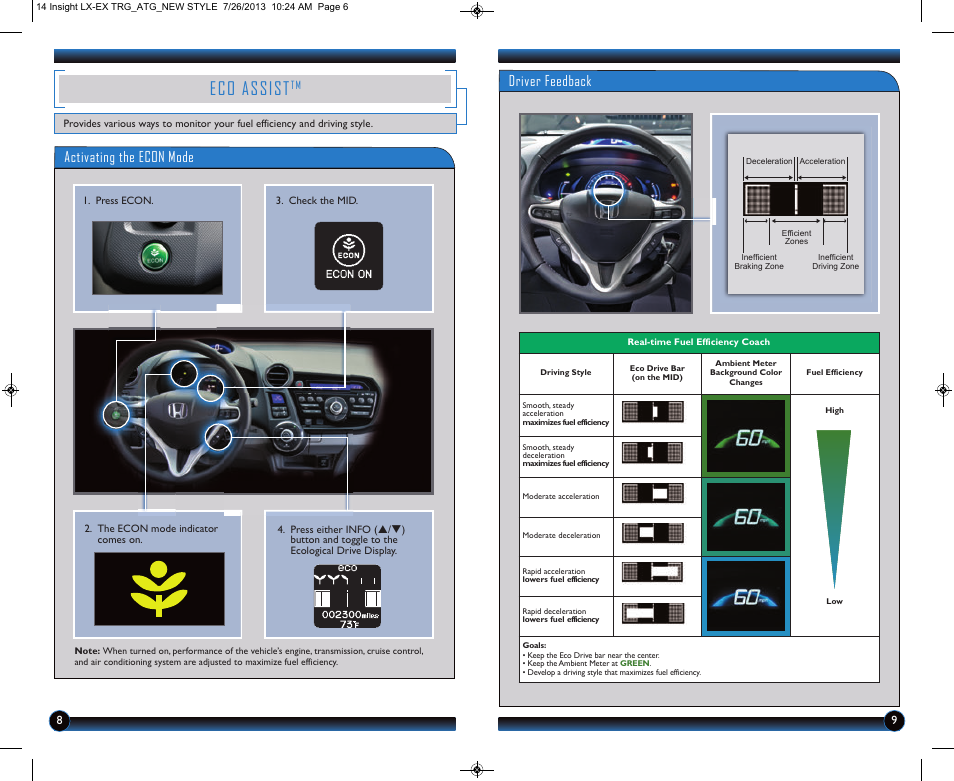Click the Eco Drive bar zones diagram
Screen dimensions: 954x781
(x=796, y=214)
